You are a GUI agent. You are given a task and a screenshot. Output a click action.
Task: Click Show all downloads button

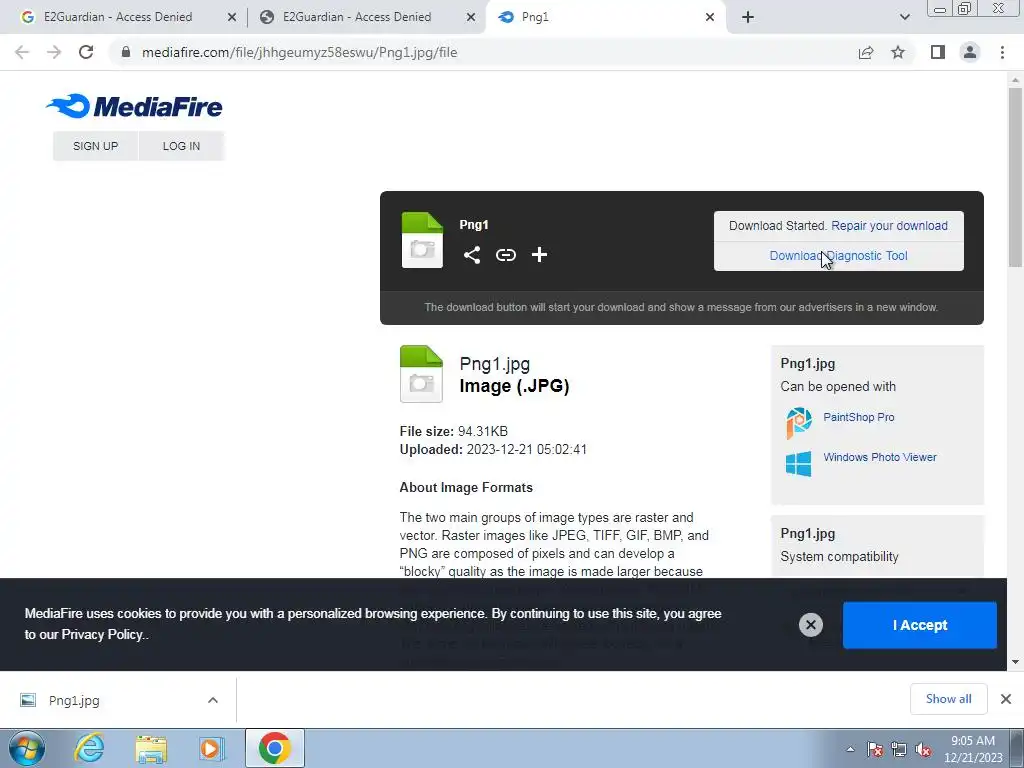pos(948,699)
